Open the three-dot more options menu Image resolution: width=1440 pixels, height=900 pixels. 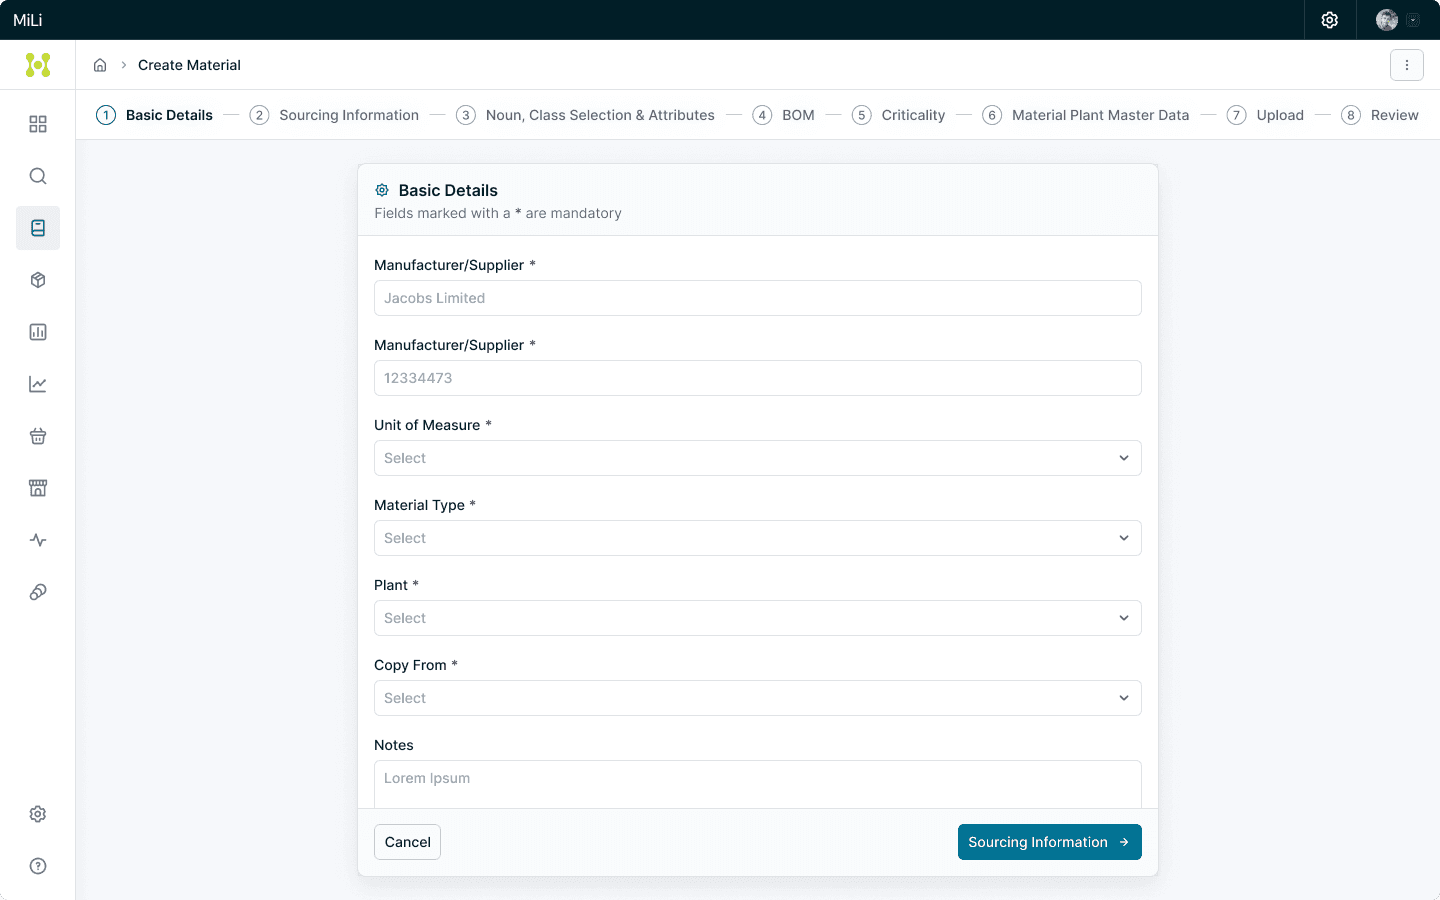[1407, 65]
